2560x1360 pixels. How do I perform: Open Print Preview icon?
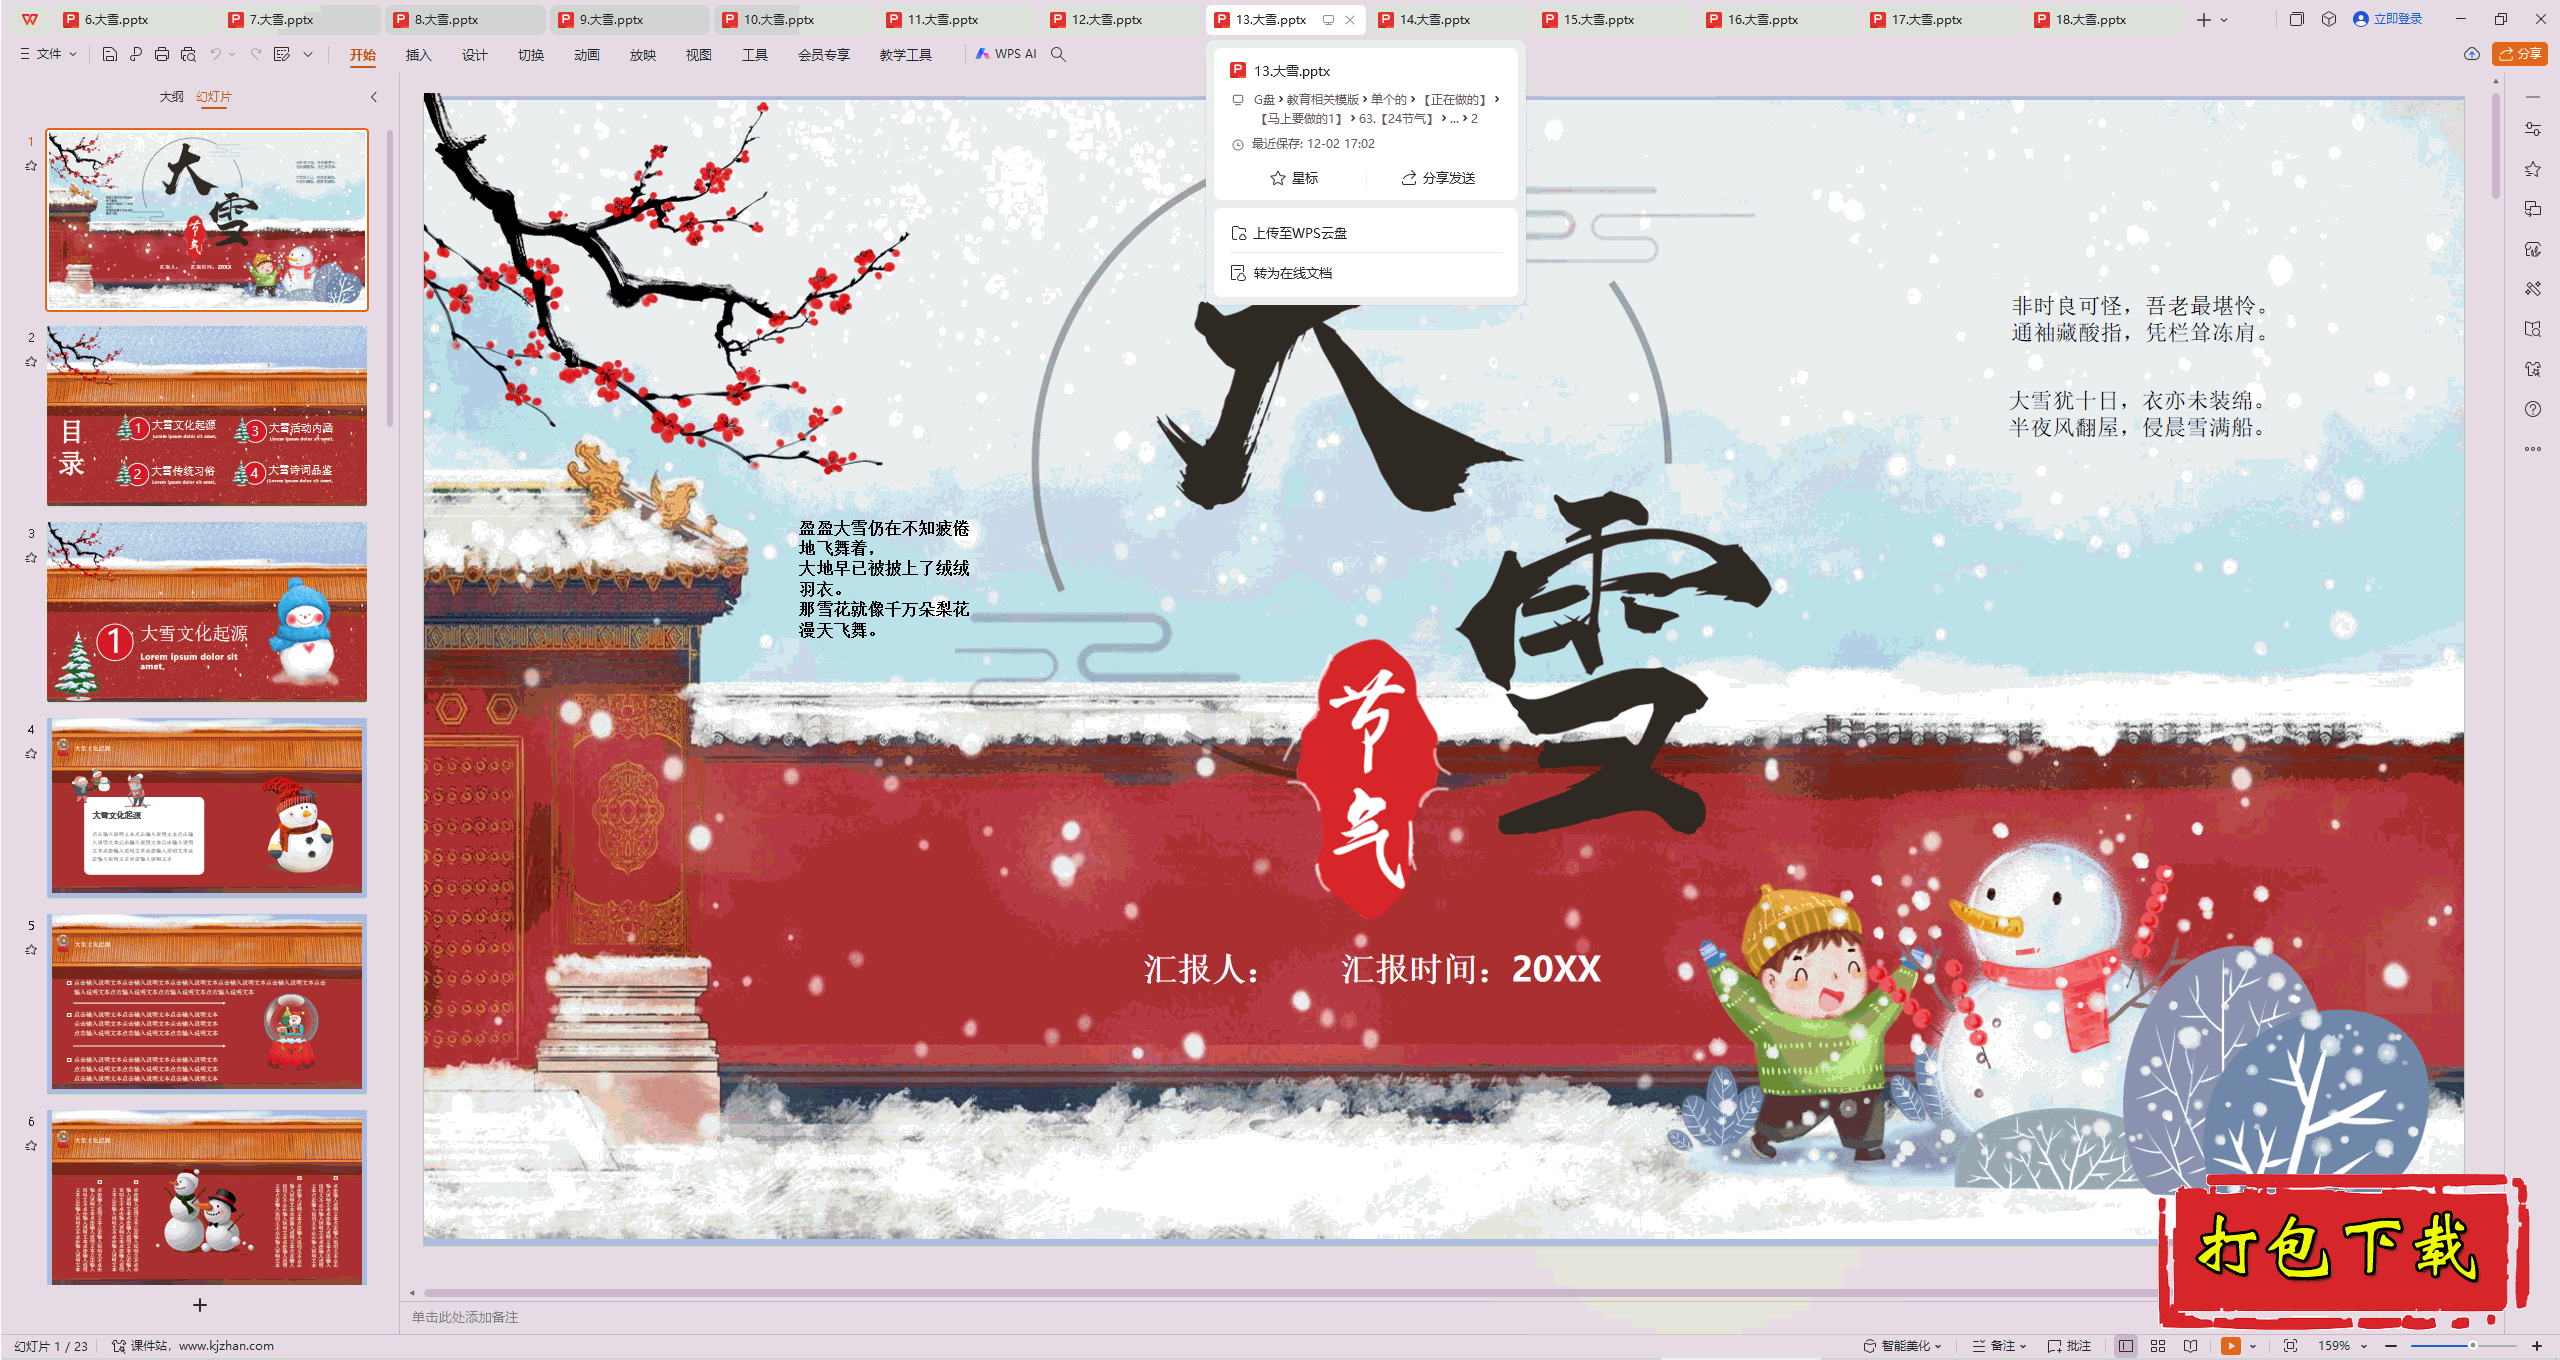pyautogui.click(x=188, y=54)
